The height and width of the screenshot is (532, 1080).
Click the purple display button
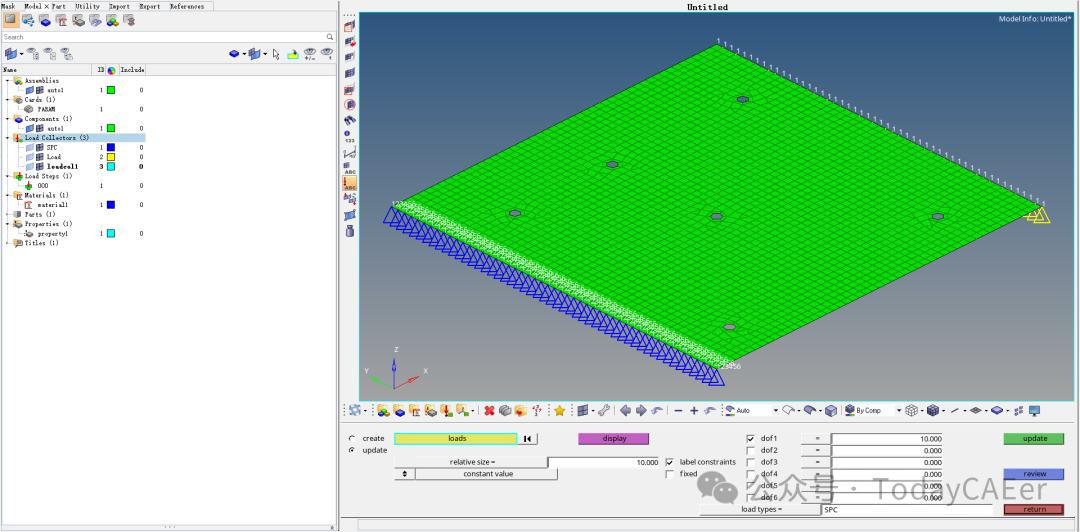pos(613,438)
